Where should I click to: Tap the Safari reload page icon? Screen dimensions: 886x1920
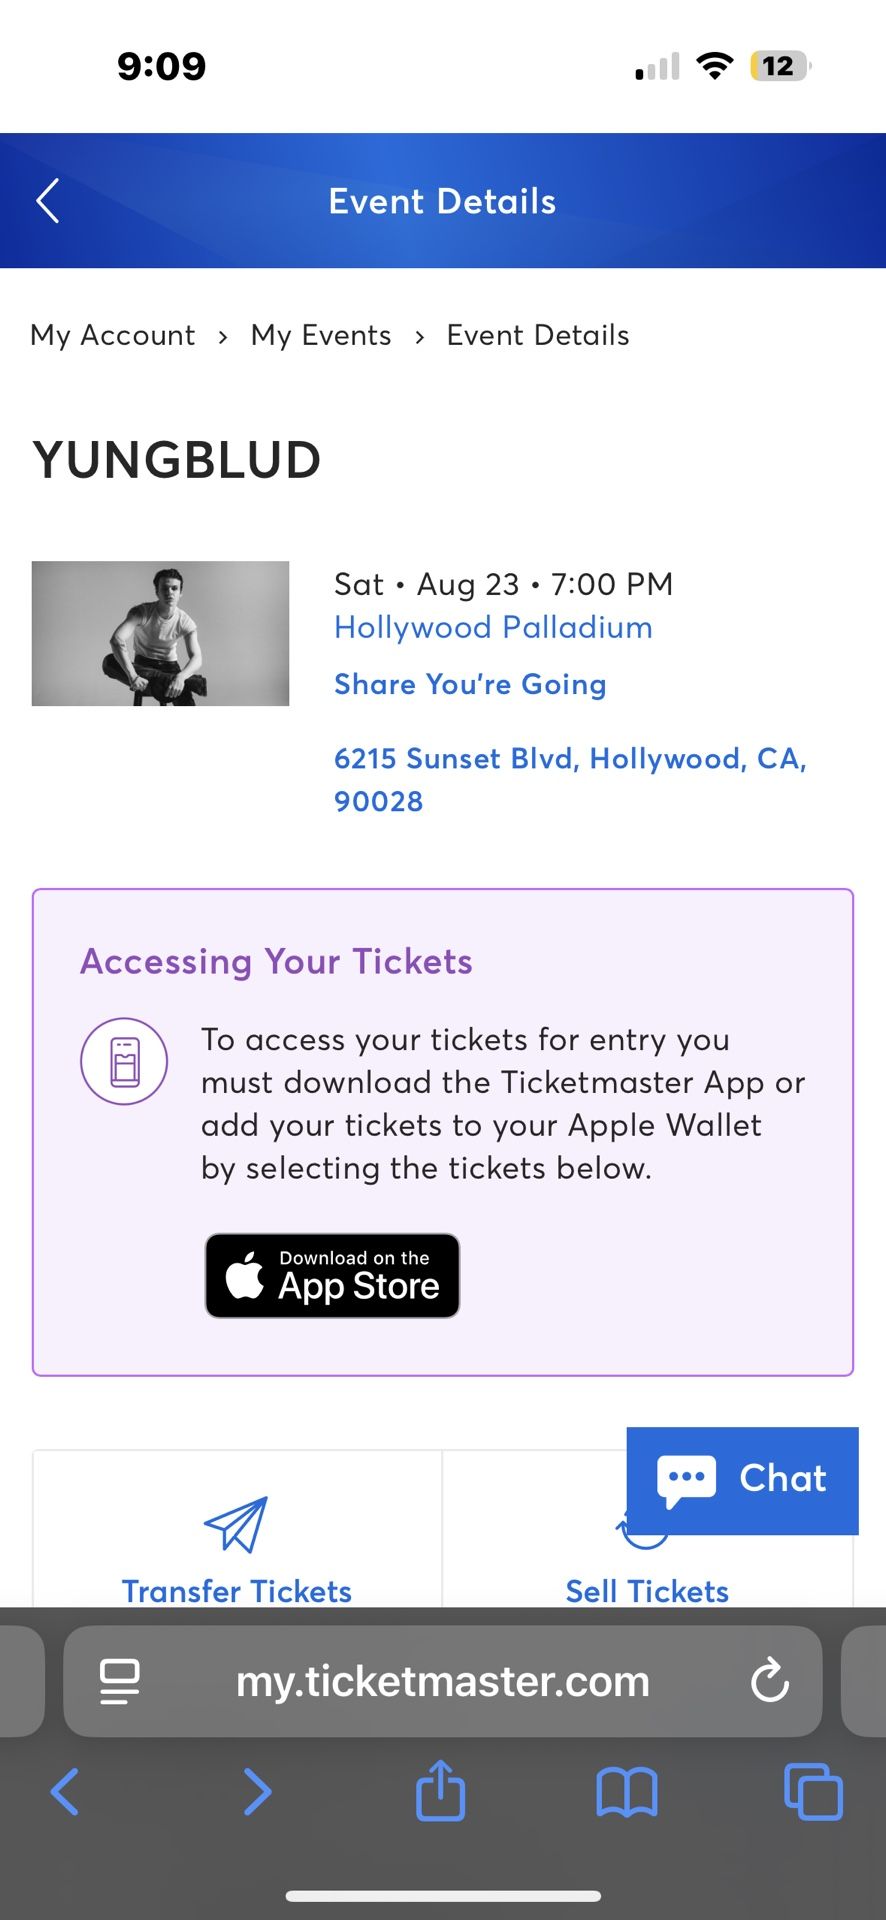(769, 1681)
